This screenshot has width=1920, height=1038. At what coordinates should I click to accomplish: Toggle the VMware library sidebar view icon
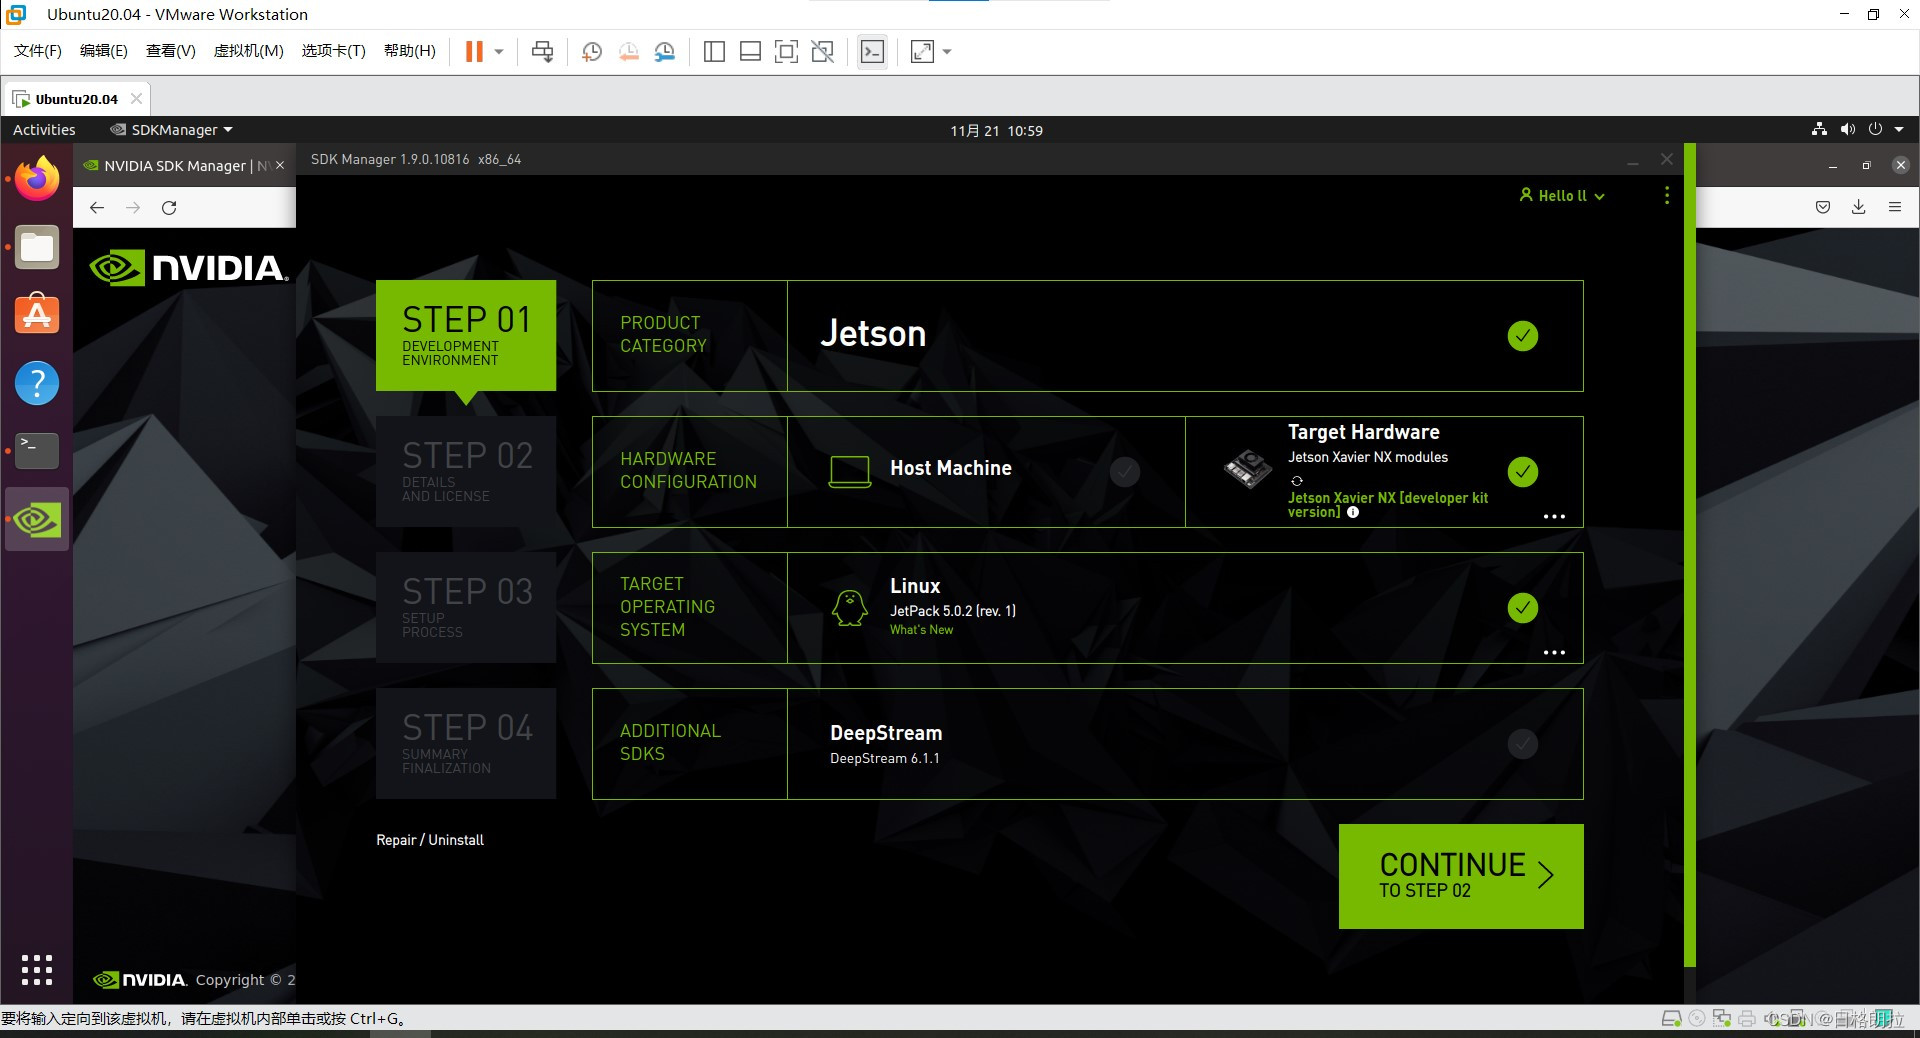point(714,51)
